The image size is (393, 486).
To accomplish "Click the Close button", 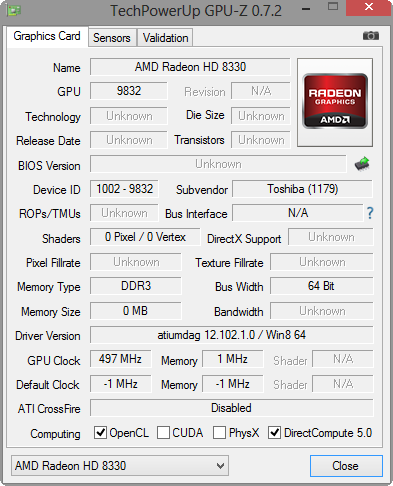I will [x=346, y=466].
